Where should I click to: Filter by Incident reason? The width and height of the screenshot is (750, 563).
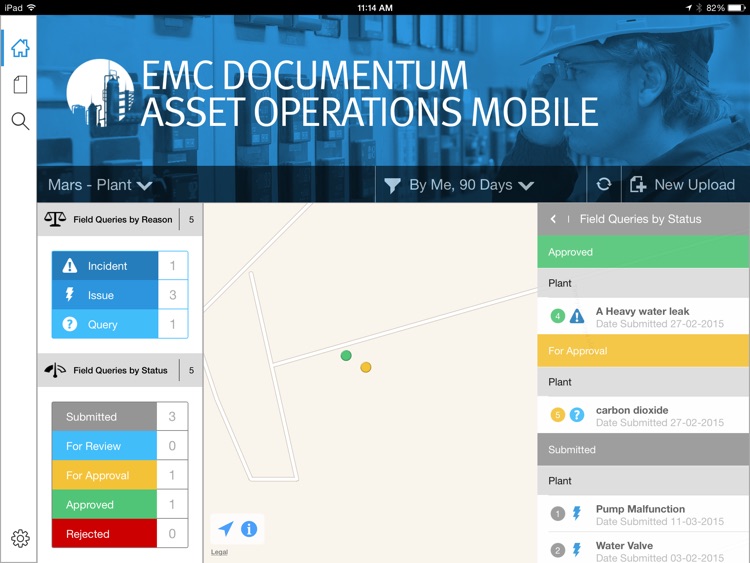click(x=120, y=265)
